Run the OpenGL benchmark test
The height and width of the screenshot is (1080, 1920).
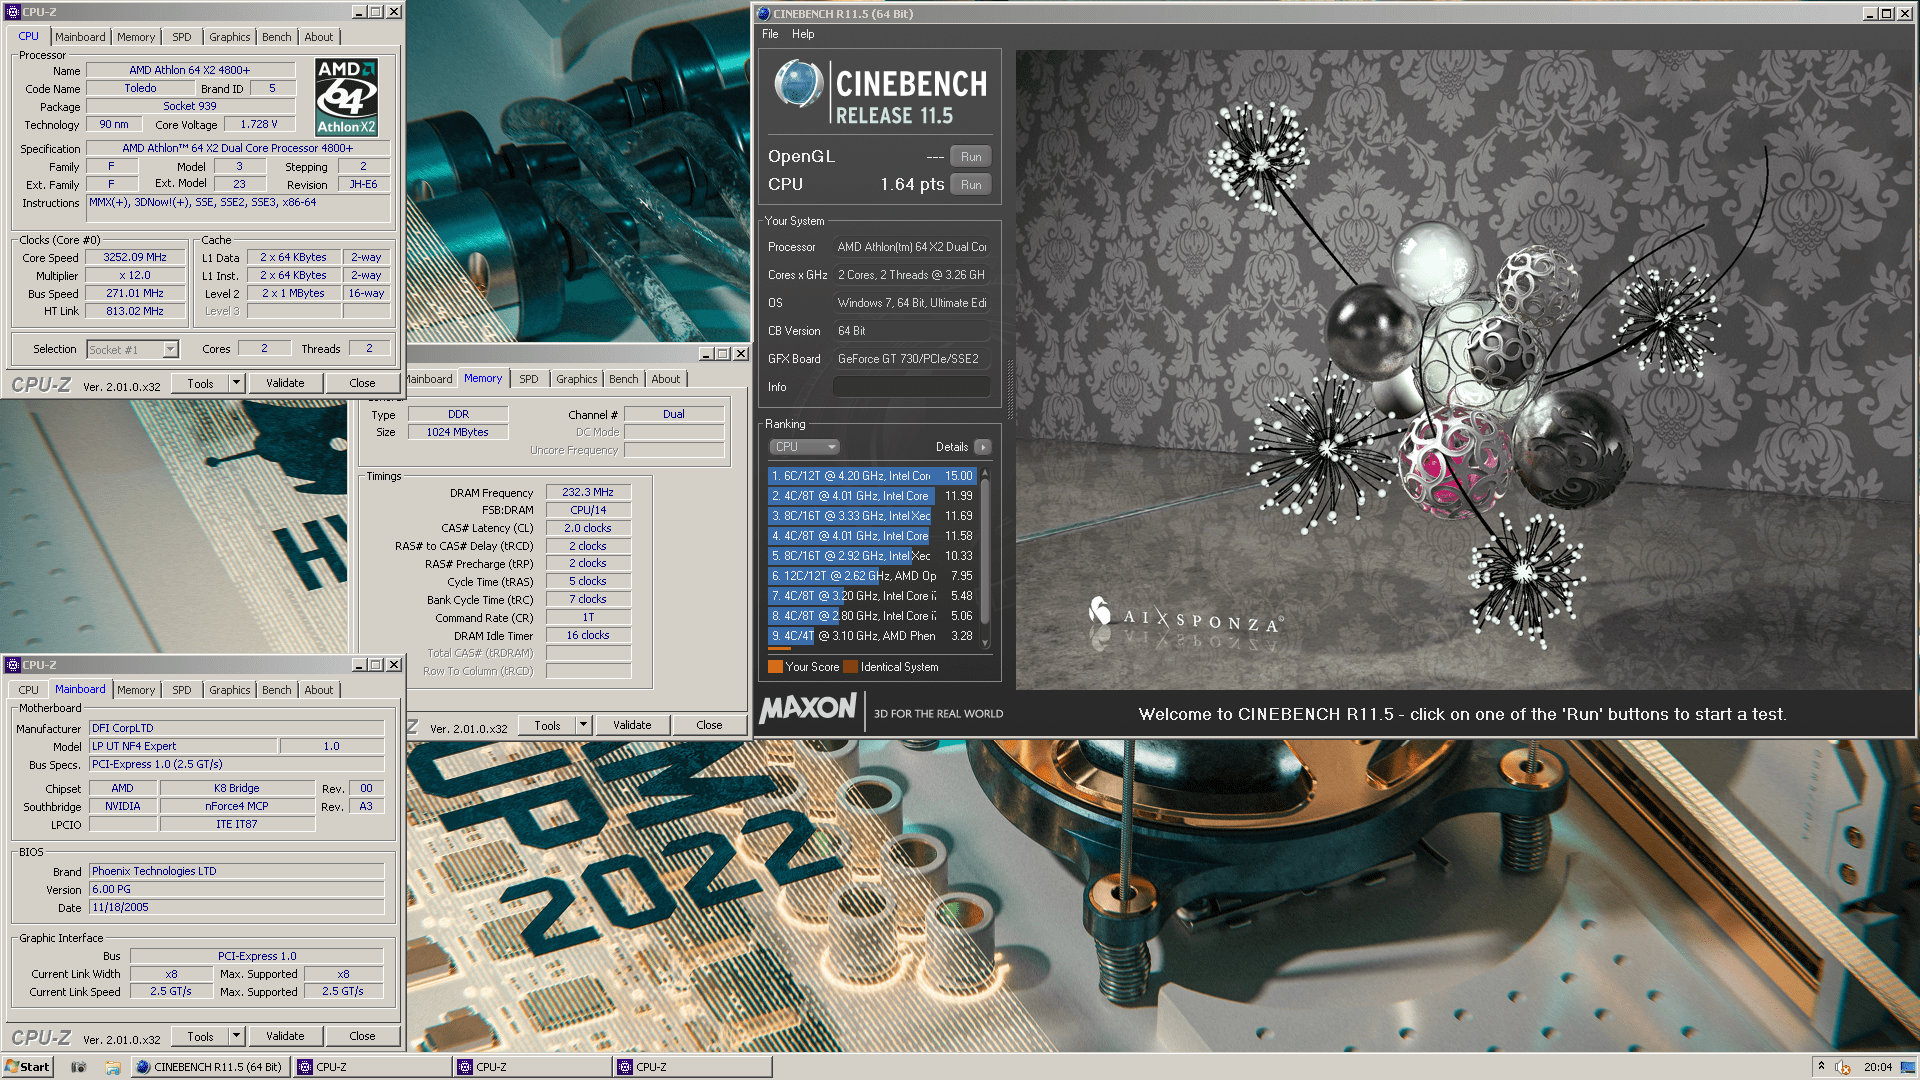pyautogui.click(x=971, y=157)
